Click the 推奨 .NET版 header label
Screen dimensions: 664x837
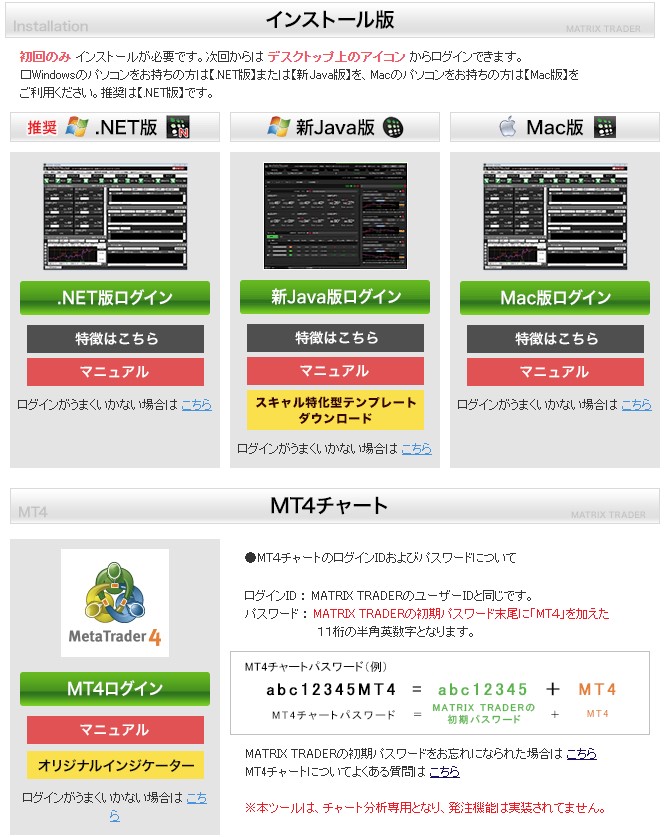[x=115, y=127]
